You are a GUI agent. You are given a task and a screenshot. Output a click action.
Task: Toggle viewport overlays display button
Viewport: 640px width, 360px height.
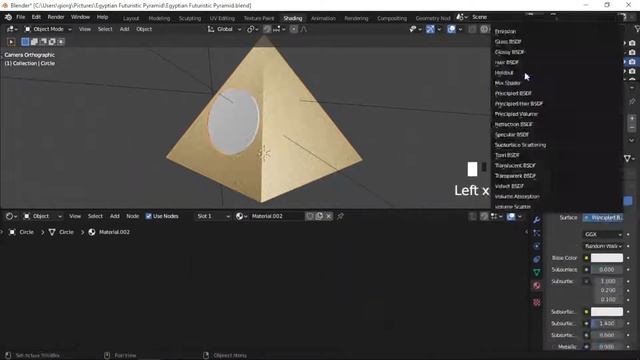click(451, 29)
